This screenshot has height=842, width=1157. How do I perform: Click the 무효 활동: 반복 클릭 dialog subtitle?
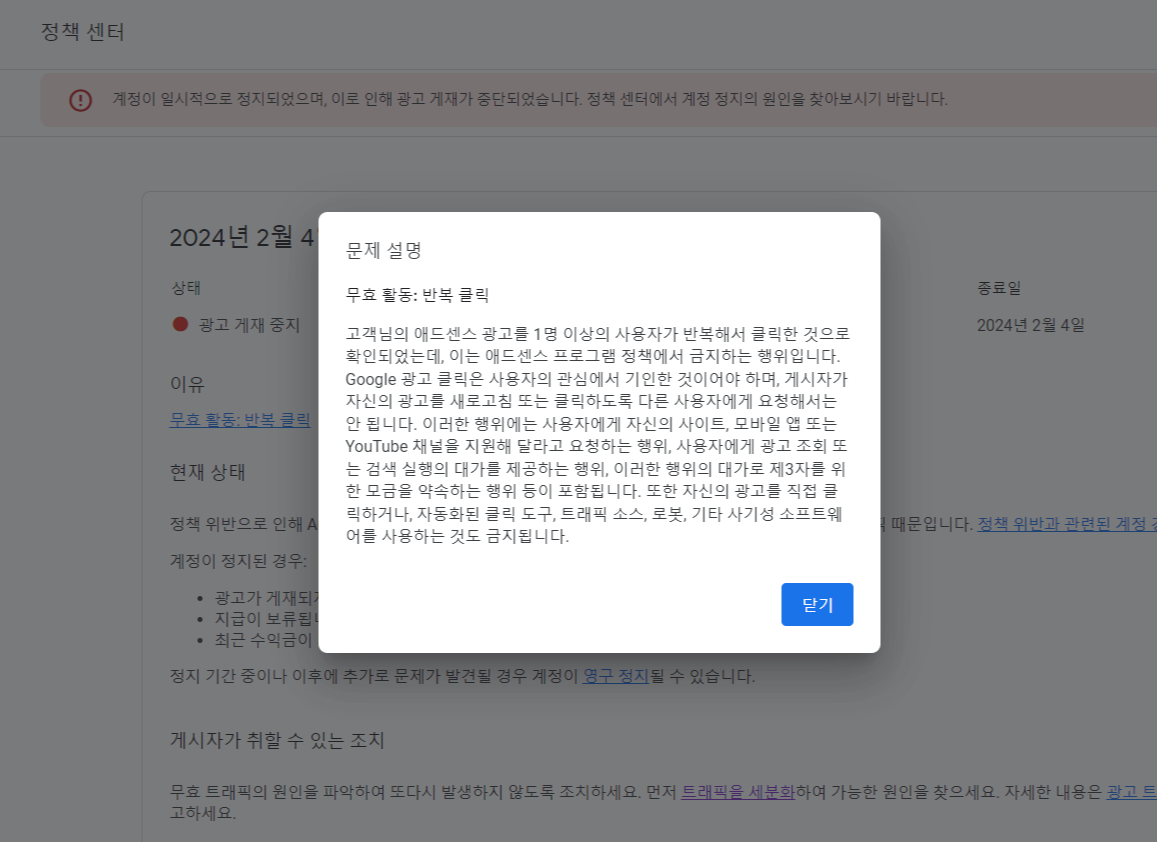[x=418, y=295]
